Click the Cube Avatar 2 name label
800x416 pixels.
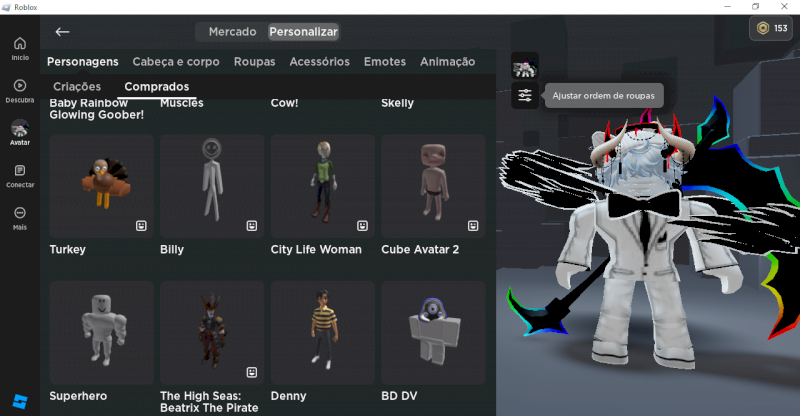pos(420,250)
